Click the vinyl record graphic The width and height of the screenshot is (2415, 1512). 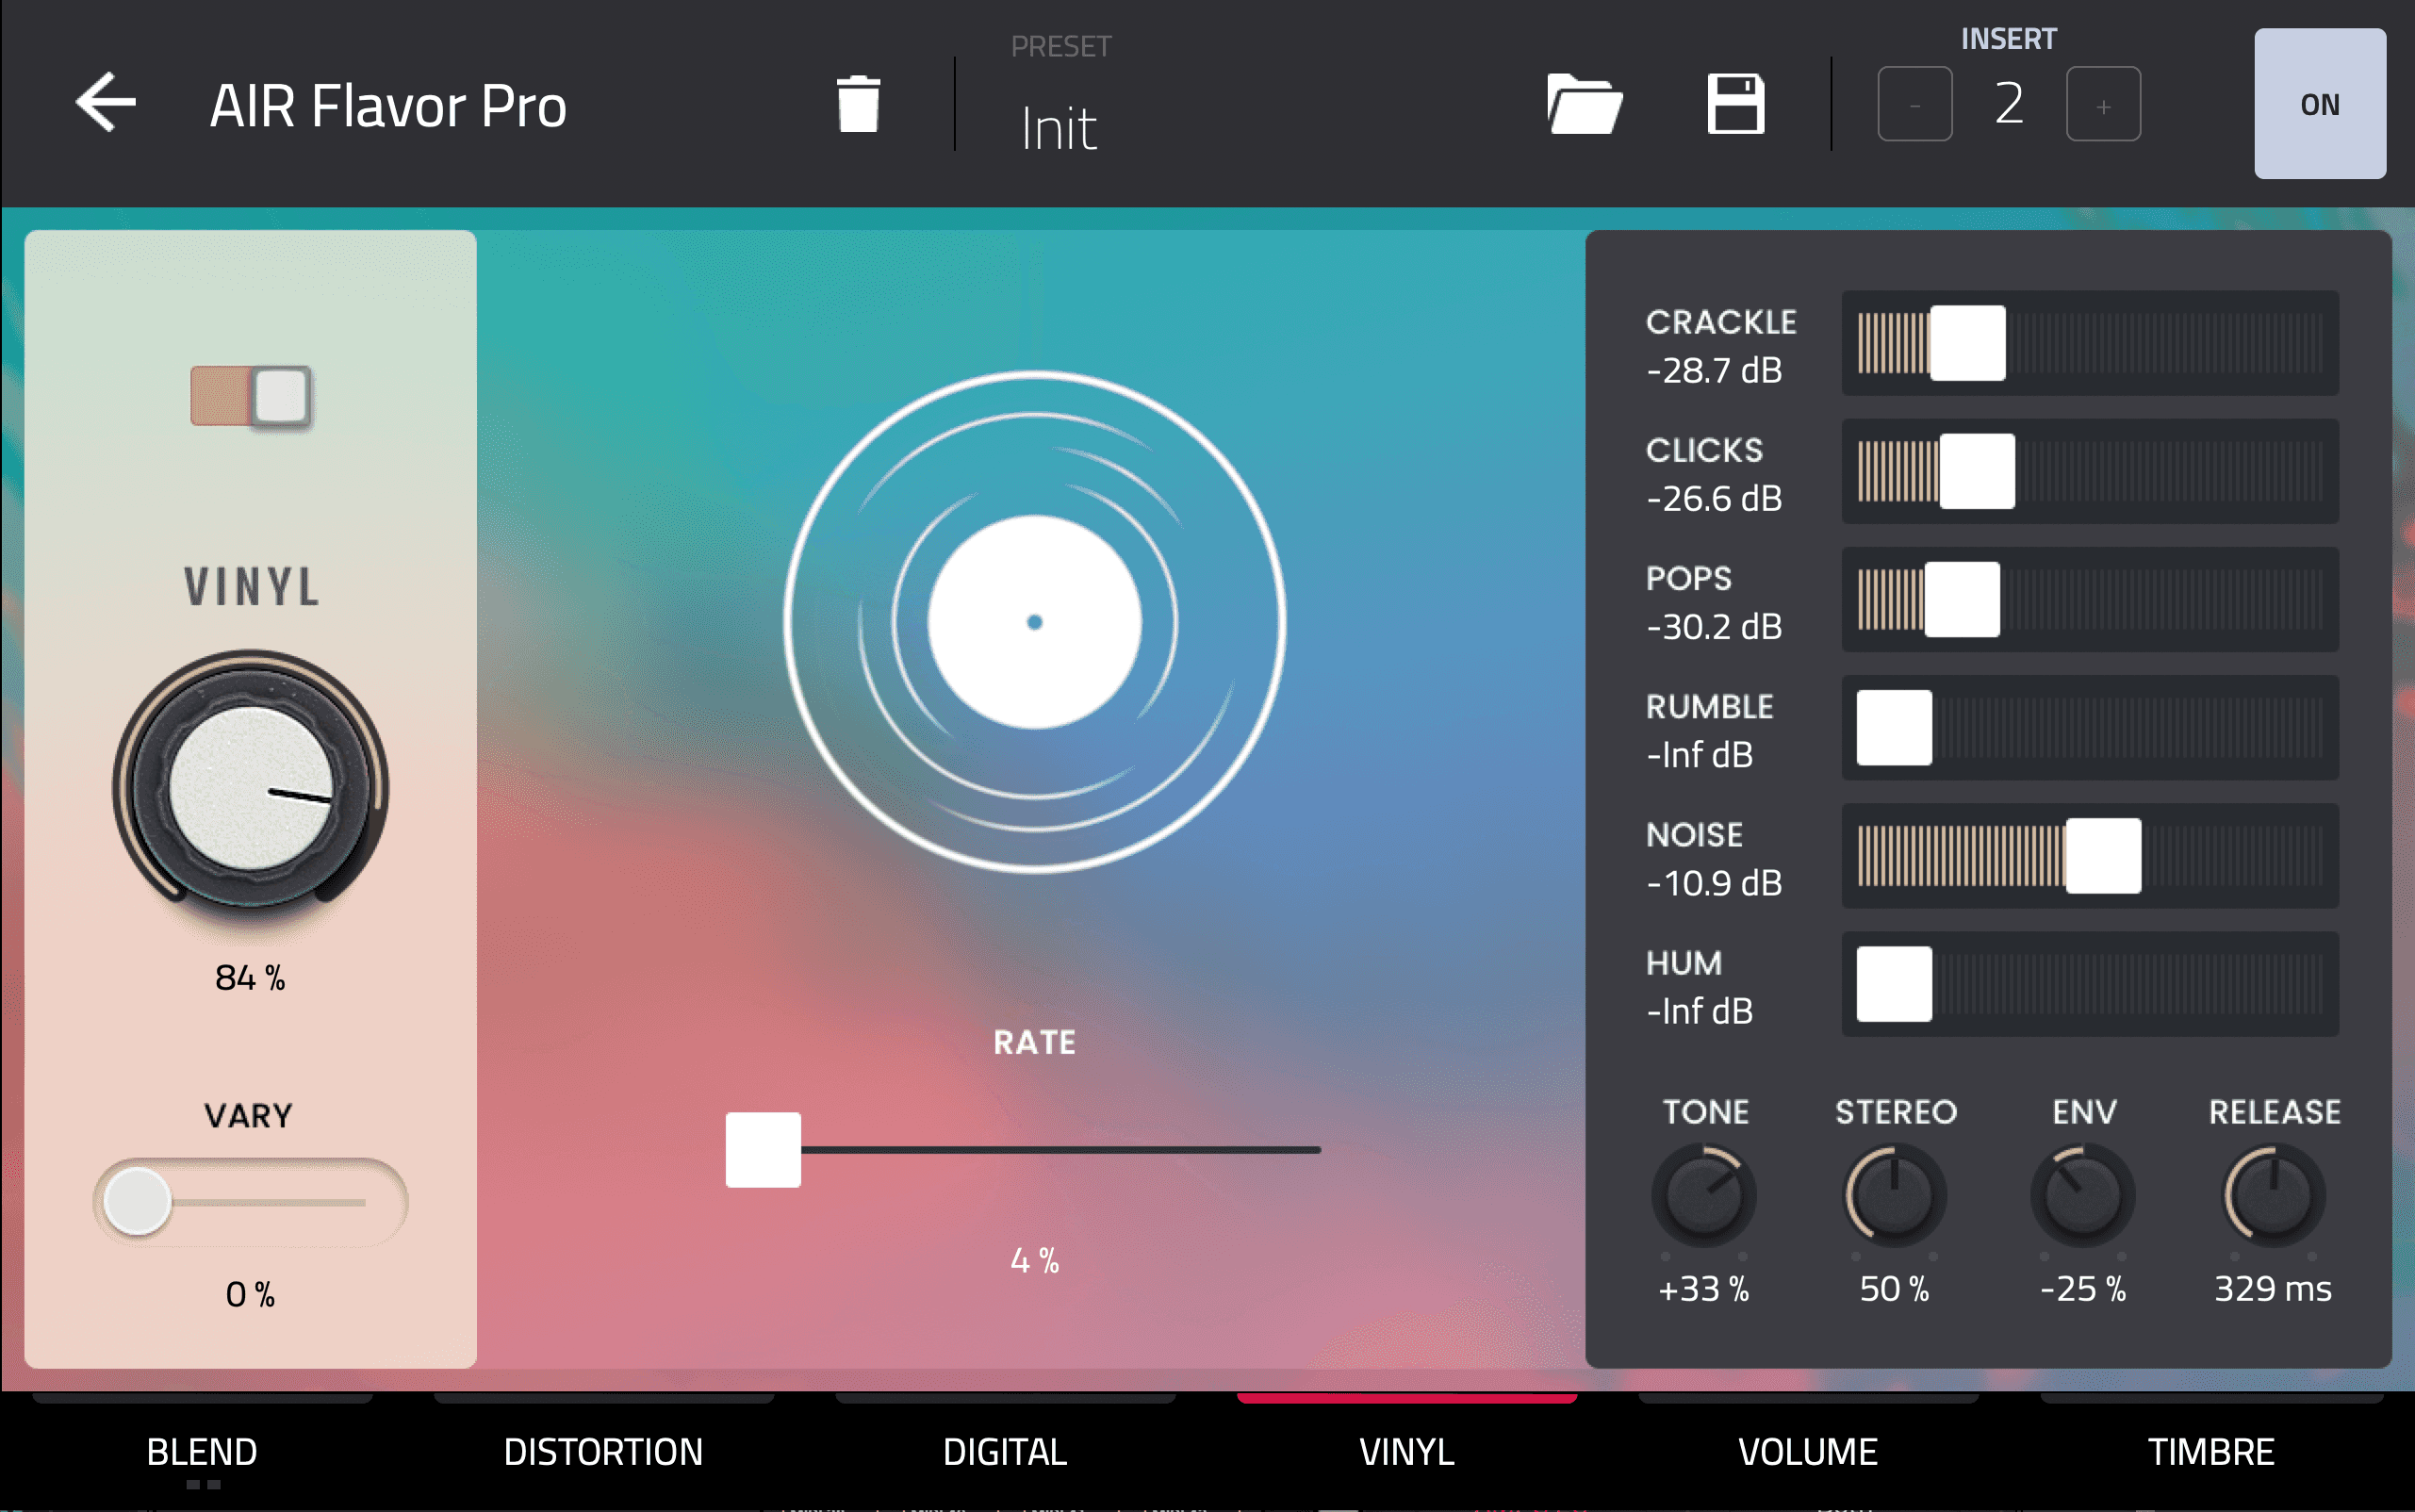tap(1034, 622)
